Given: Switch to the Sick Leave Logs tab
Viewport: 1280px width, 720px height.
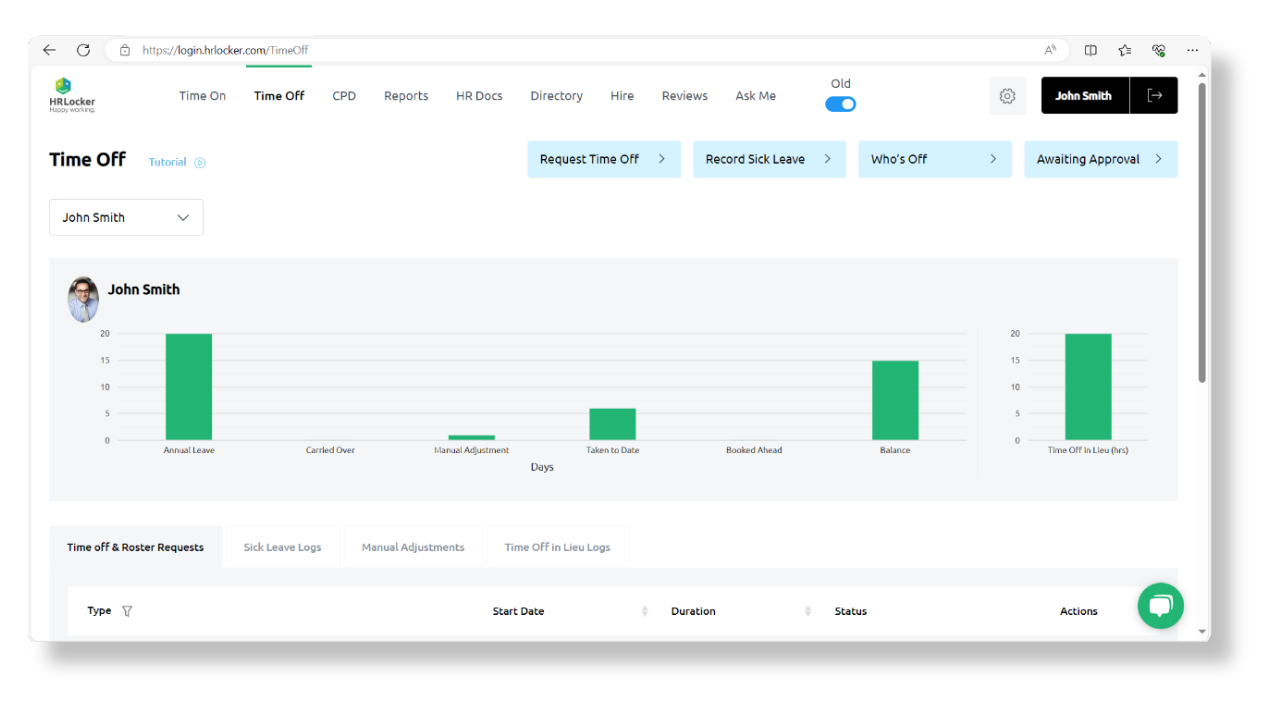Looking at the screenshot, I should [x=282, y=546].
